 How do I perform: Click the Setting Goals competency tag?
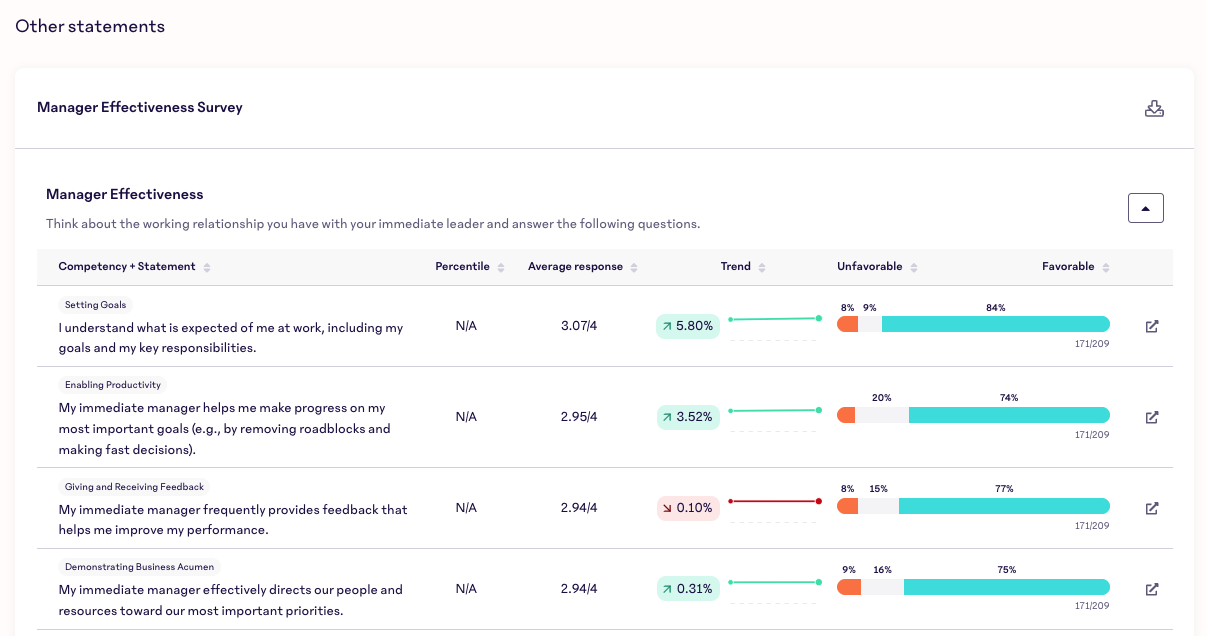tap(95, 305)
